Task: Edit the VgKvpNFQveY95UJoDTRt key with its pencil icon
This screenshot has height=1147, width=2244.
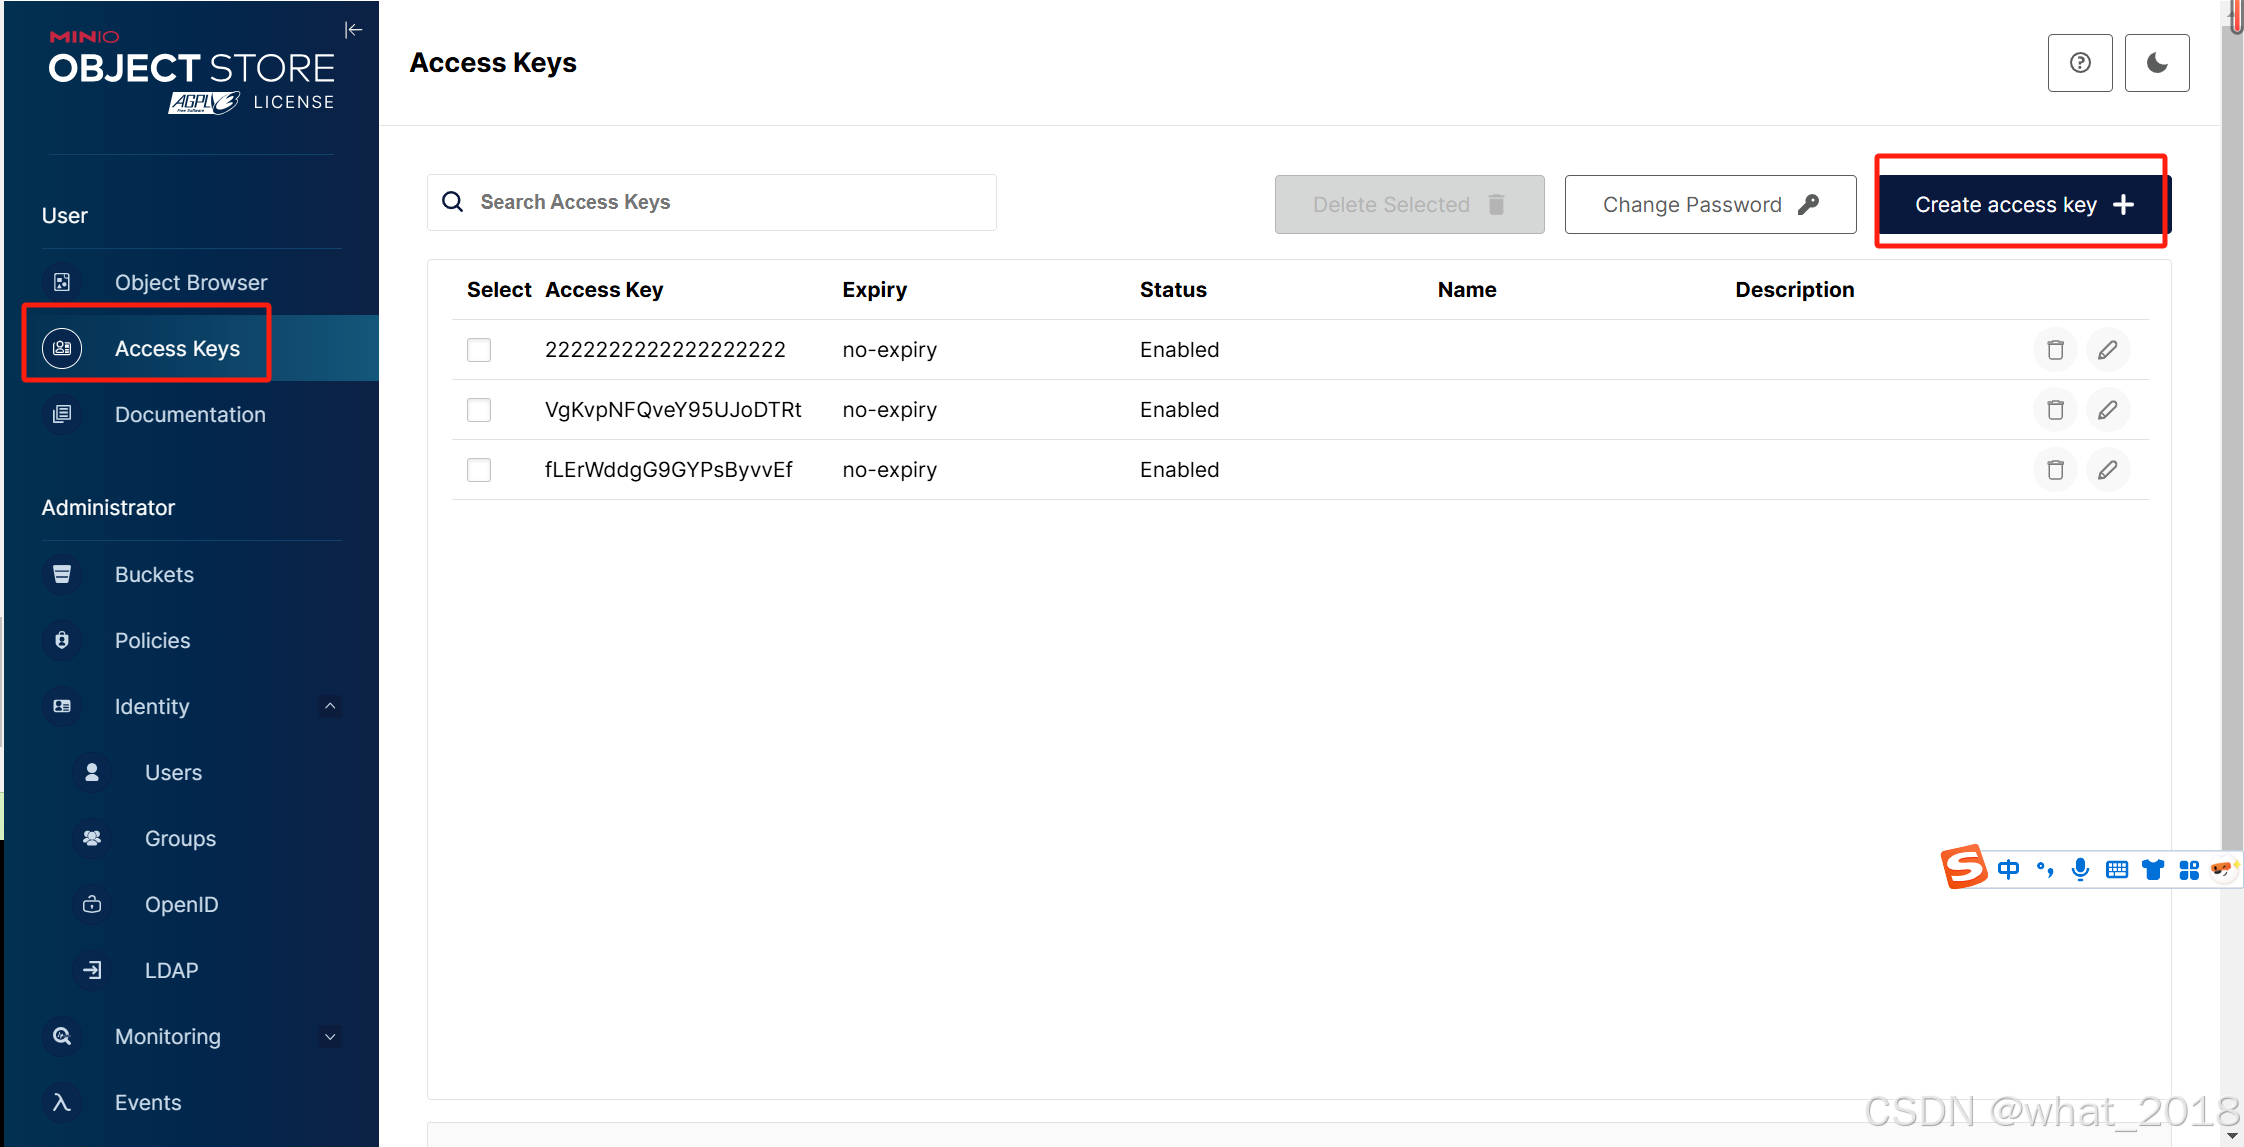Action: (2107, 410)
